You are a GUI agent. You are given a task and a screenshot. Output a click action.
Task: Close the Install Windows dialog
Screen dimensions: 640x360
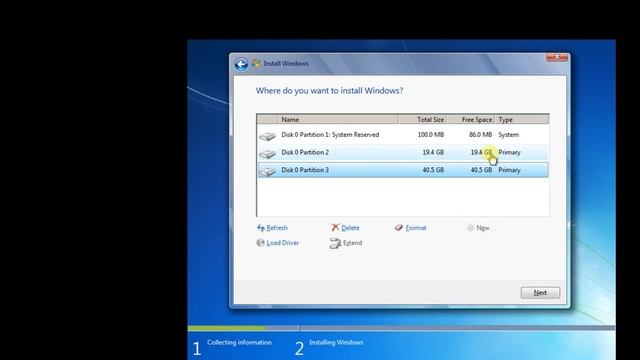[557, 58]
